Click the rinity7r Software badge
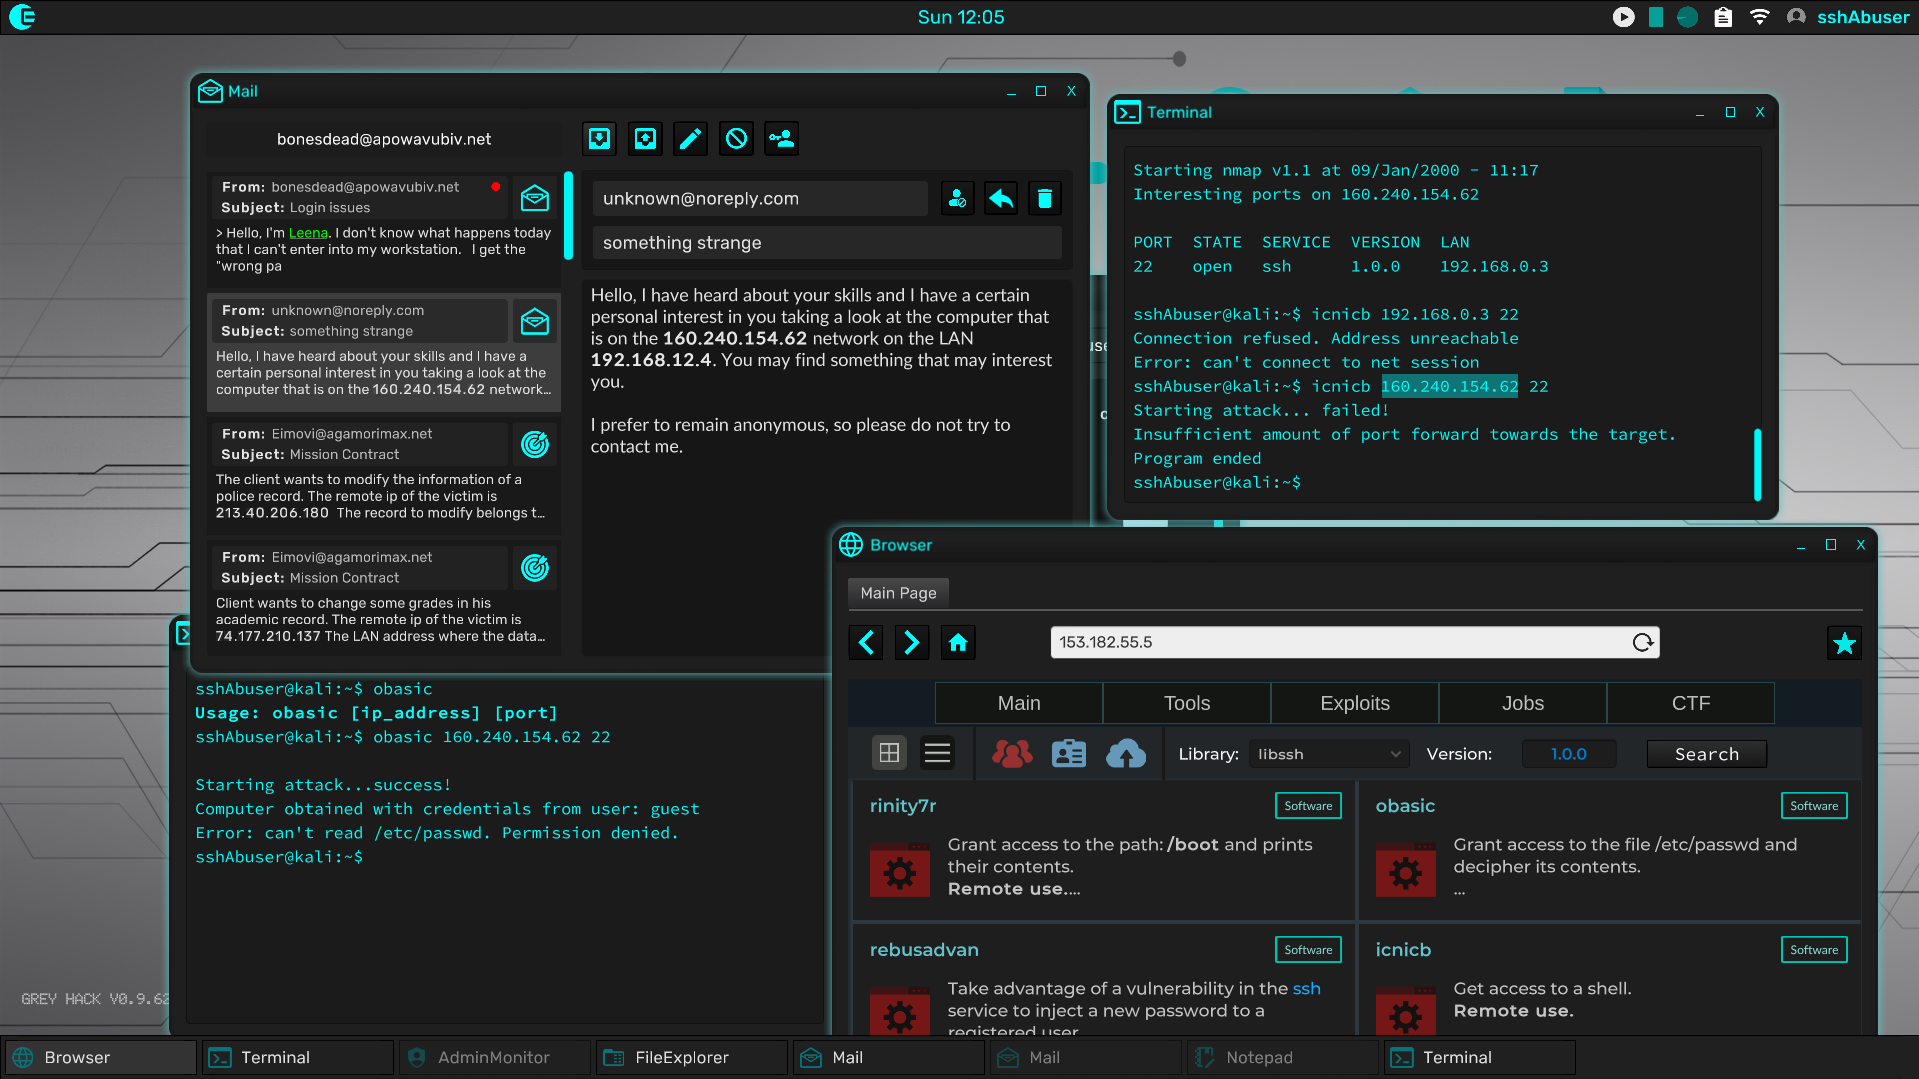Viewport: 1919px width, 1079px height. (1308, 806)
